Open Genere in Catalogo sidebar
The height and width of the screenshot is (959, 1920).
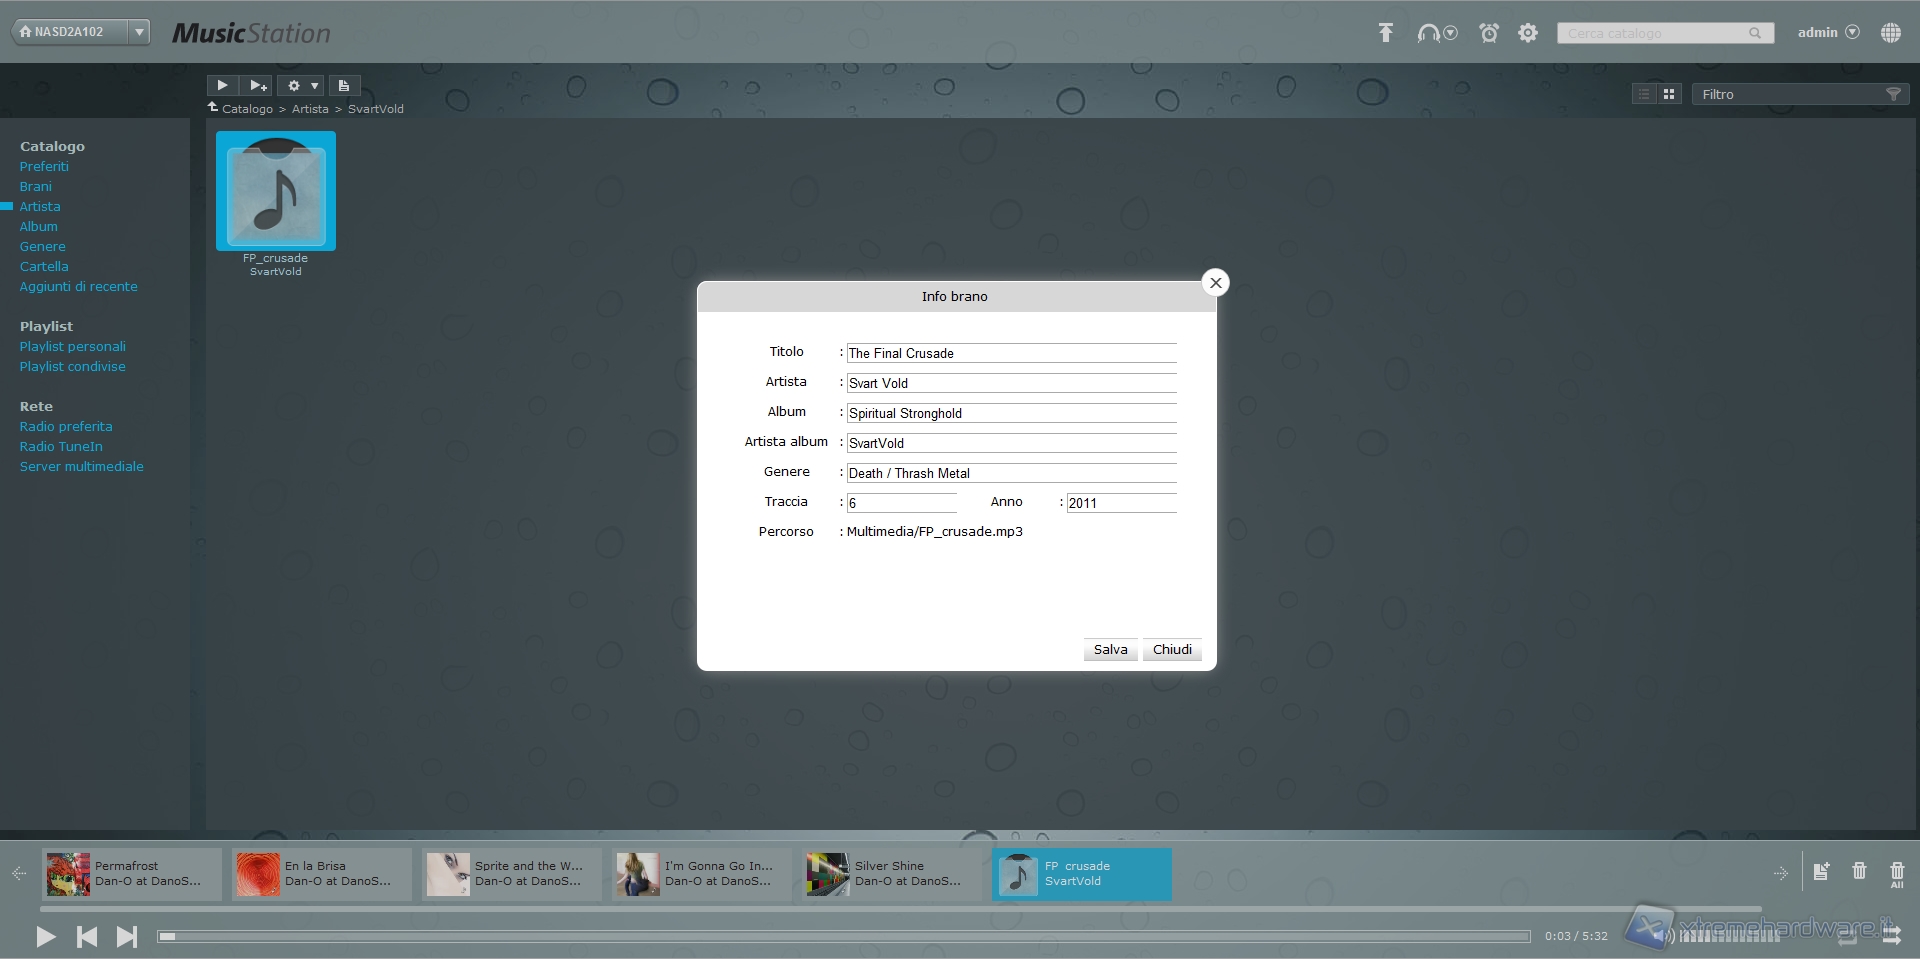(x=42, y=246)
